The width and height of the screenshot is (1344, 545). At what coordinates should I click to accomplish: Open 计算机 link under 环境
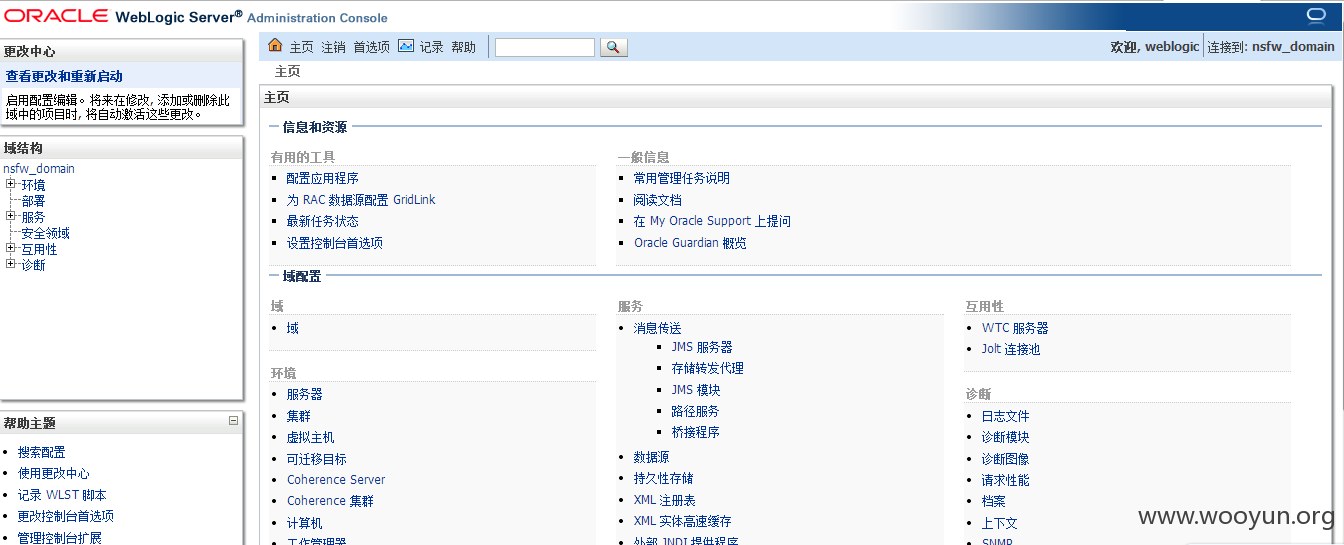click(x=304, y=523)
